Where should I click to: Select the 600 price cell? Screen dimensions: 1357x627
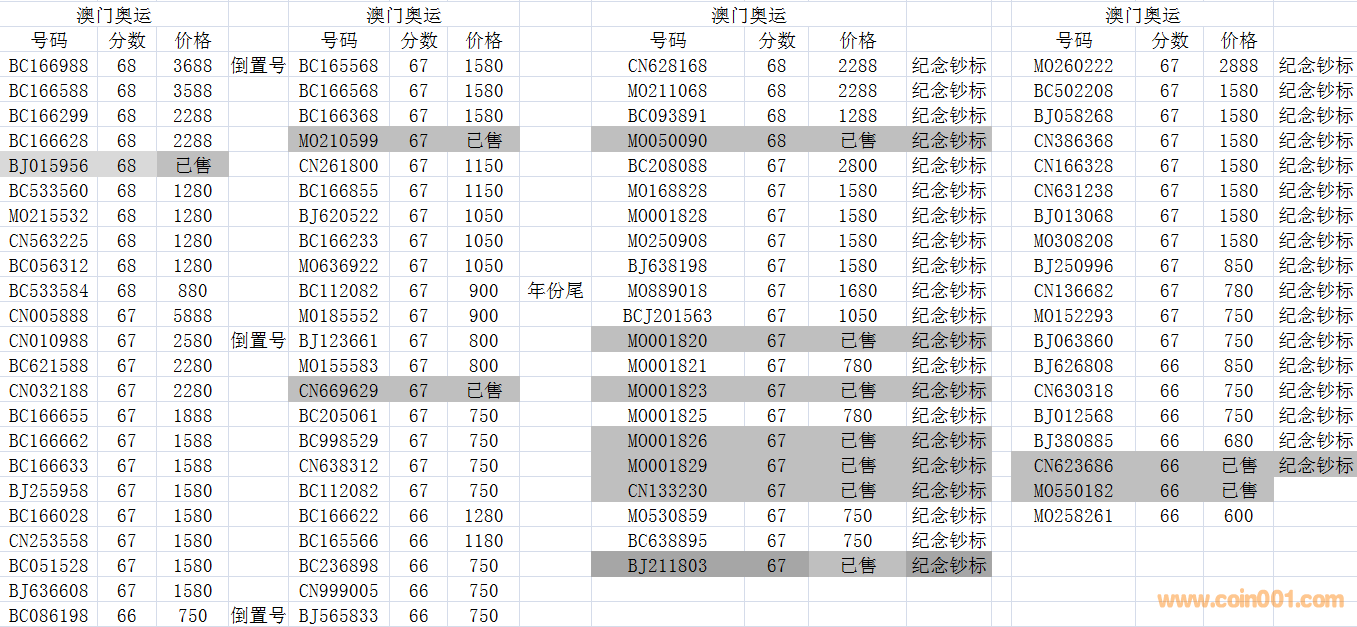(1238, 516)
